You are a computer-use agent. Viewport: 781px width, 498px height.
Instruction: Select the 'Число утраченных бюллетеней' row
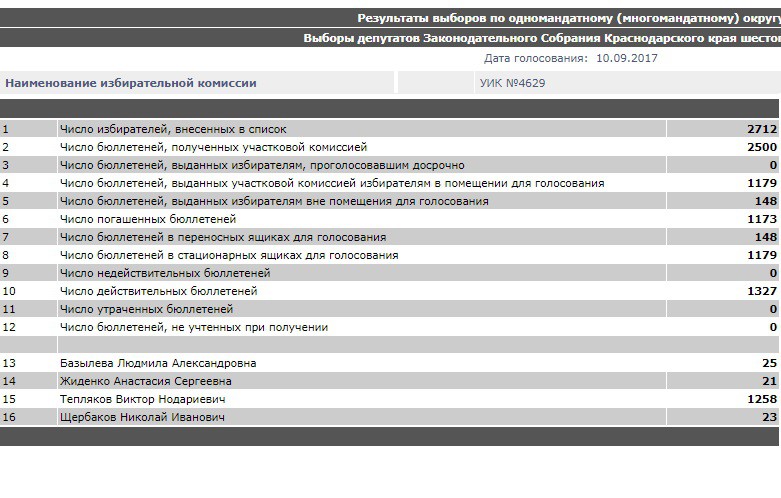147,309
